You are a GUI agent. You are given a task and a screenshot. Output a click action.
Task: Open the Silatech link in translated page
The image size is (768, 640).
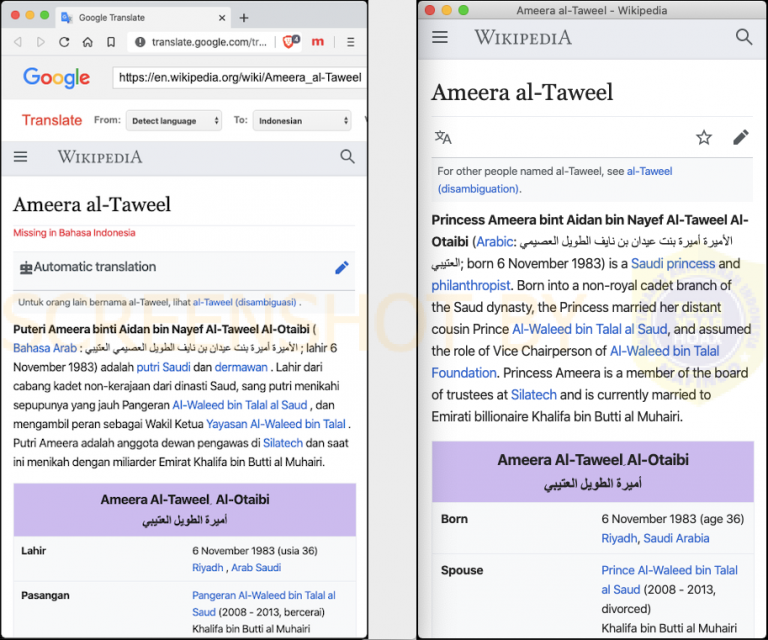coord(283,443)
